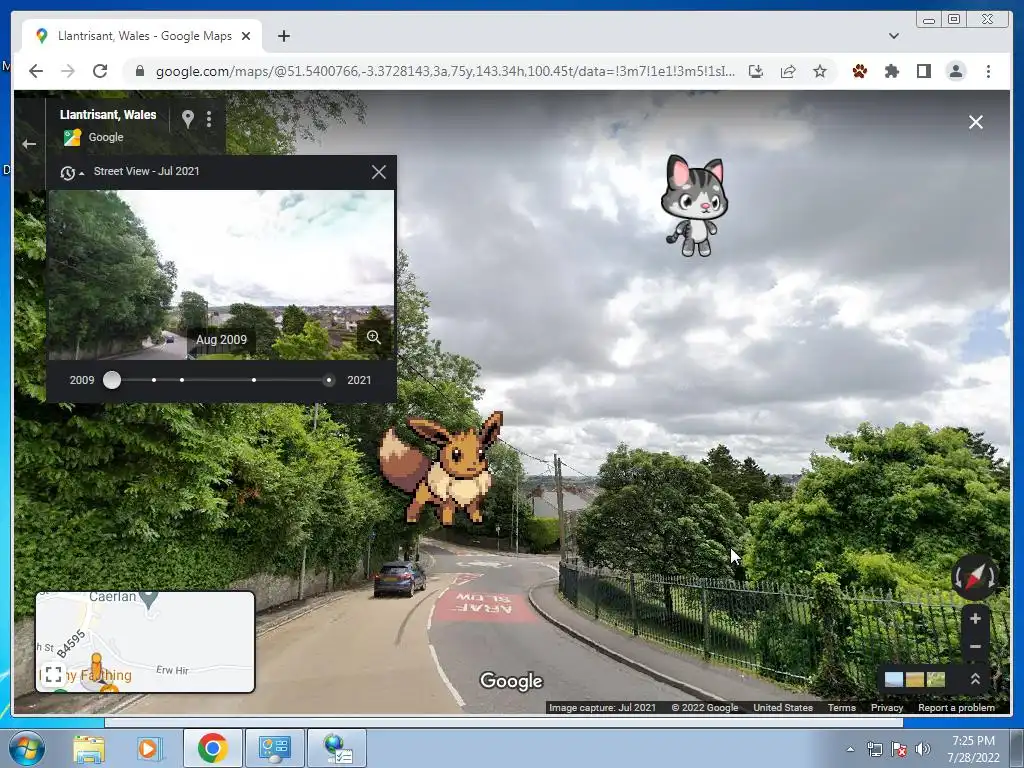Click the network tray icon
Viewport: 1024px width, 768px height.
pos(874,750)
